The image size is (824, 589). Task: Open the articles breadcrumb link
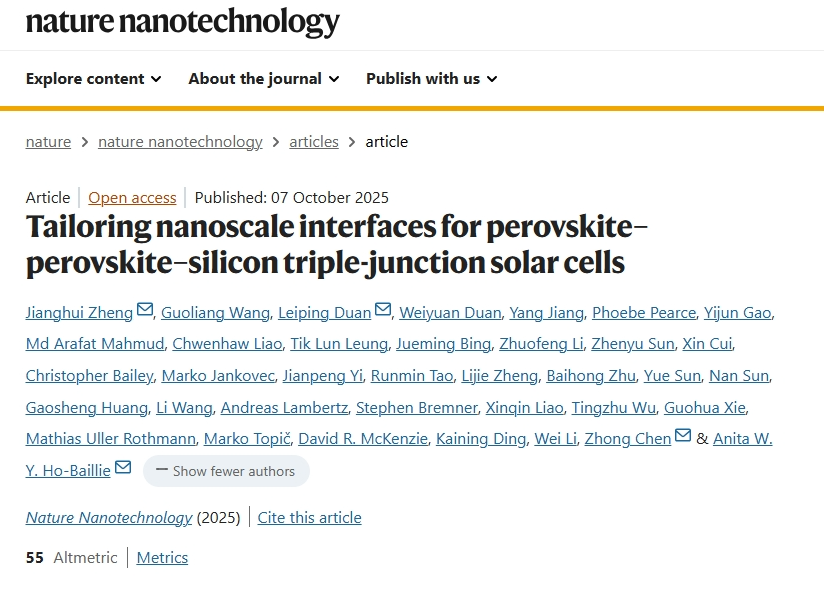click(314, 142)
